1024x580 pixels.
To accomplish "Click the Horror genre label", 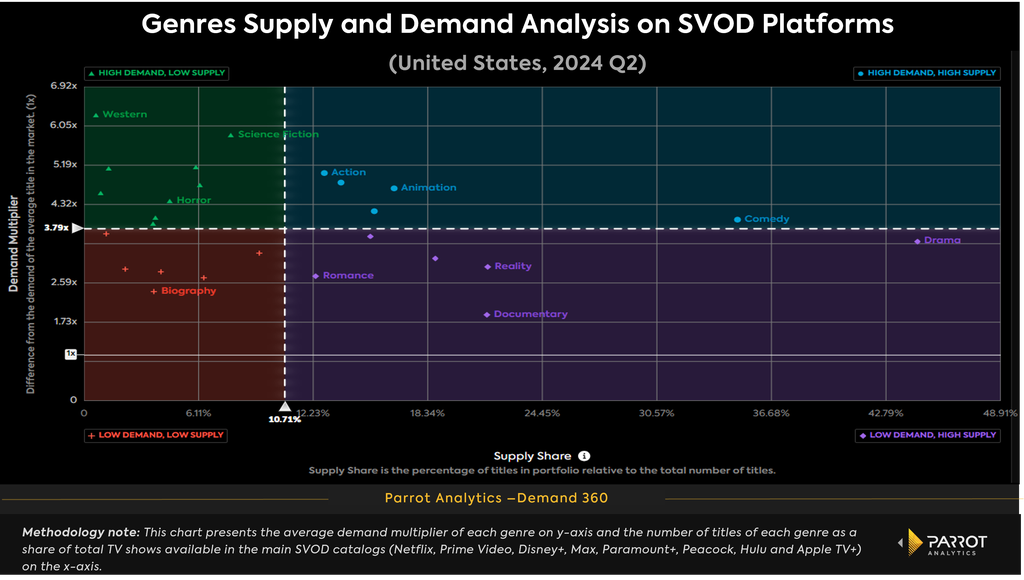I will 193,200.
